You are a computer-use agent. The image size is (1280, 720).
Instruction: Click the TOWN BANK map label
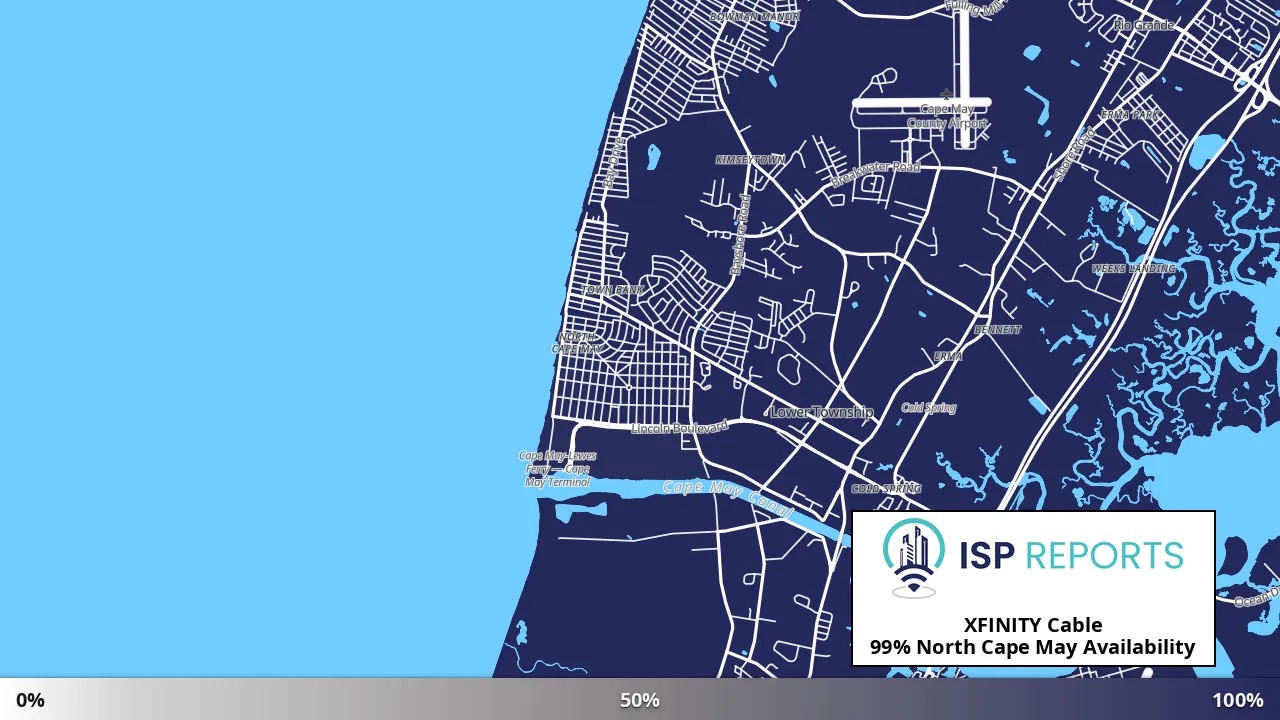point(613,290)
